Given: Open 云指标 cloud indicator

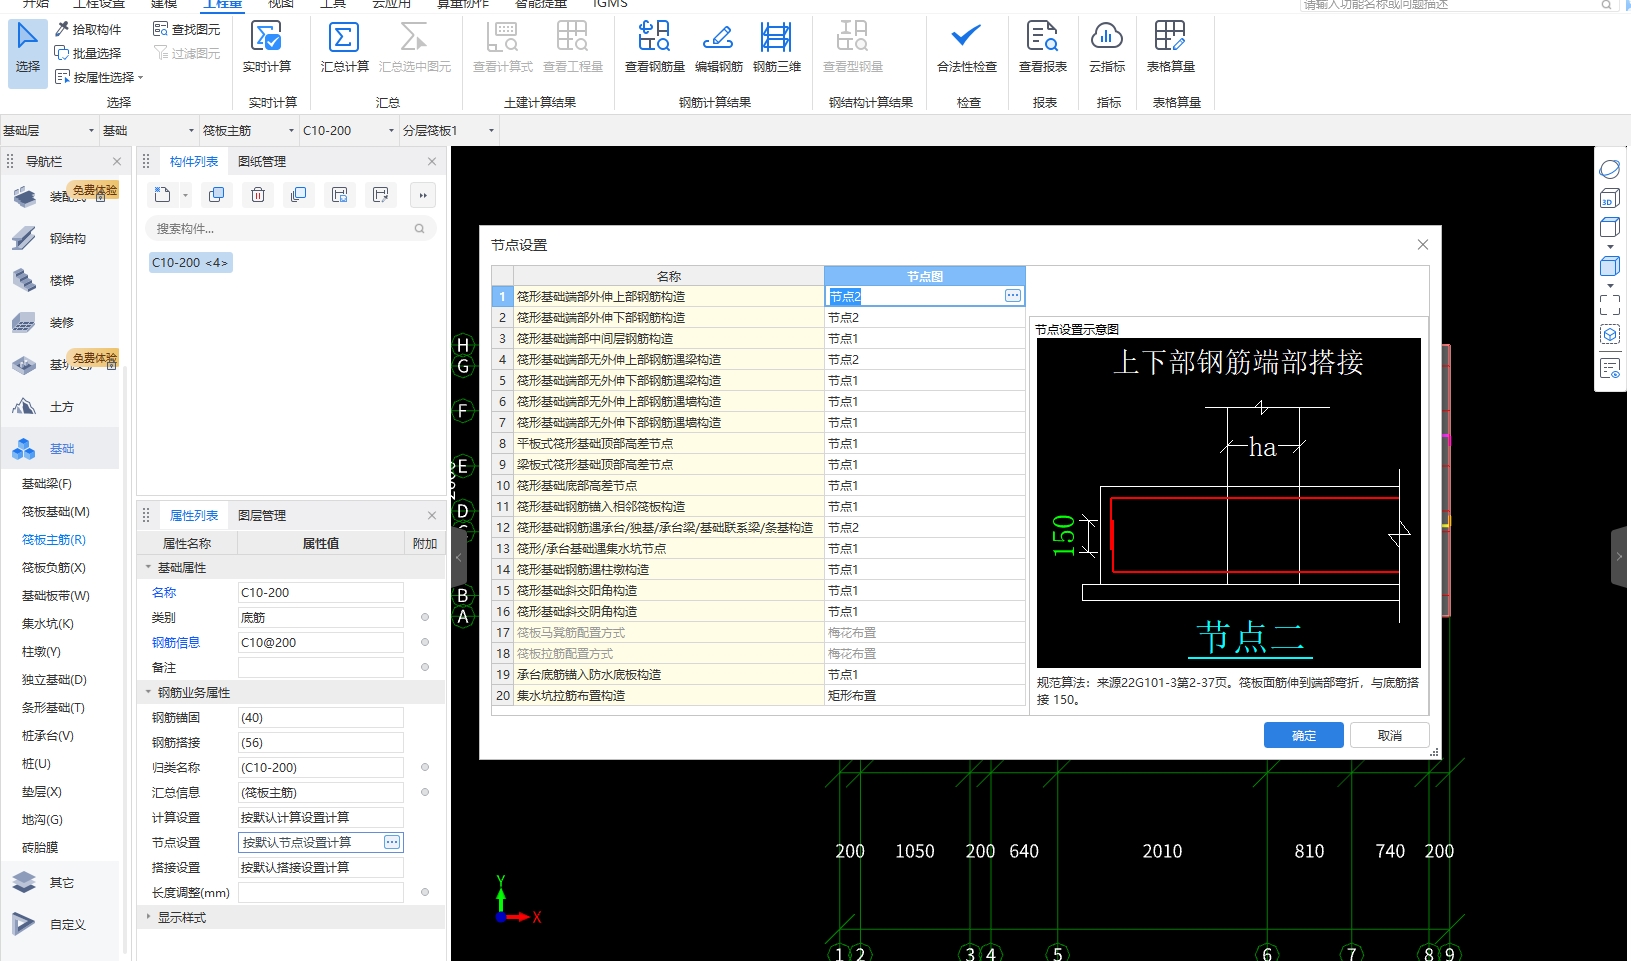Looking at the screenshot, I should tap(1107, 47).
